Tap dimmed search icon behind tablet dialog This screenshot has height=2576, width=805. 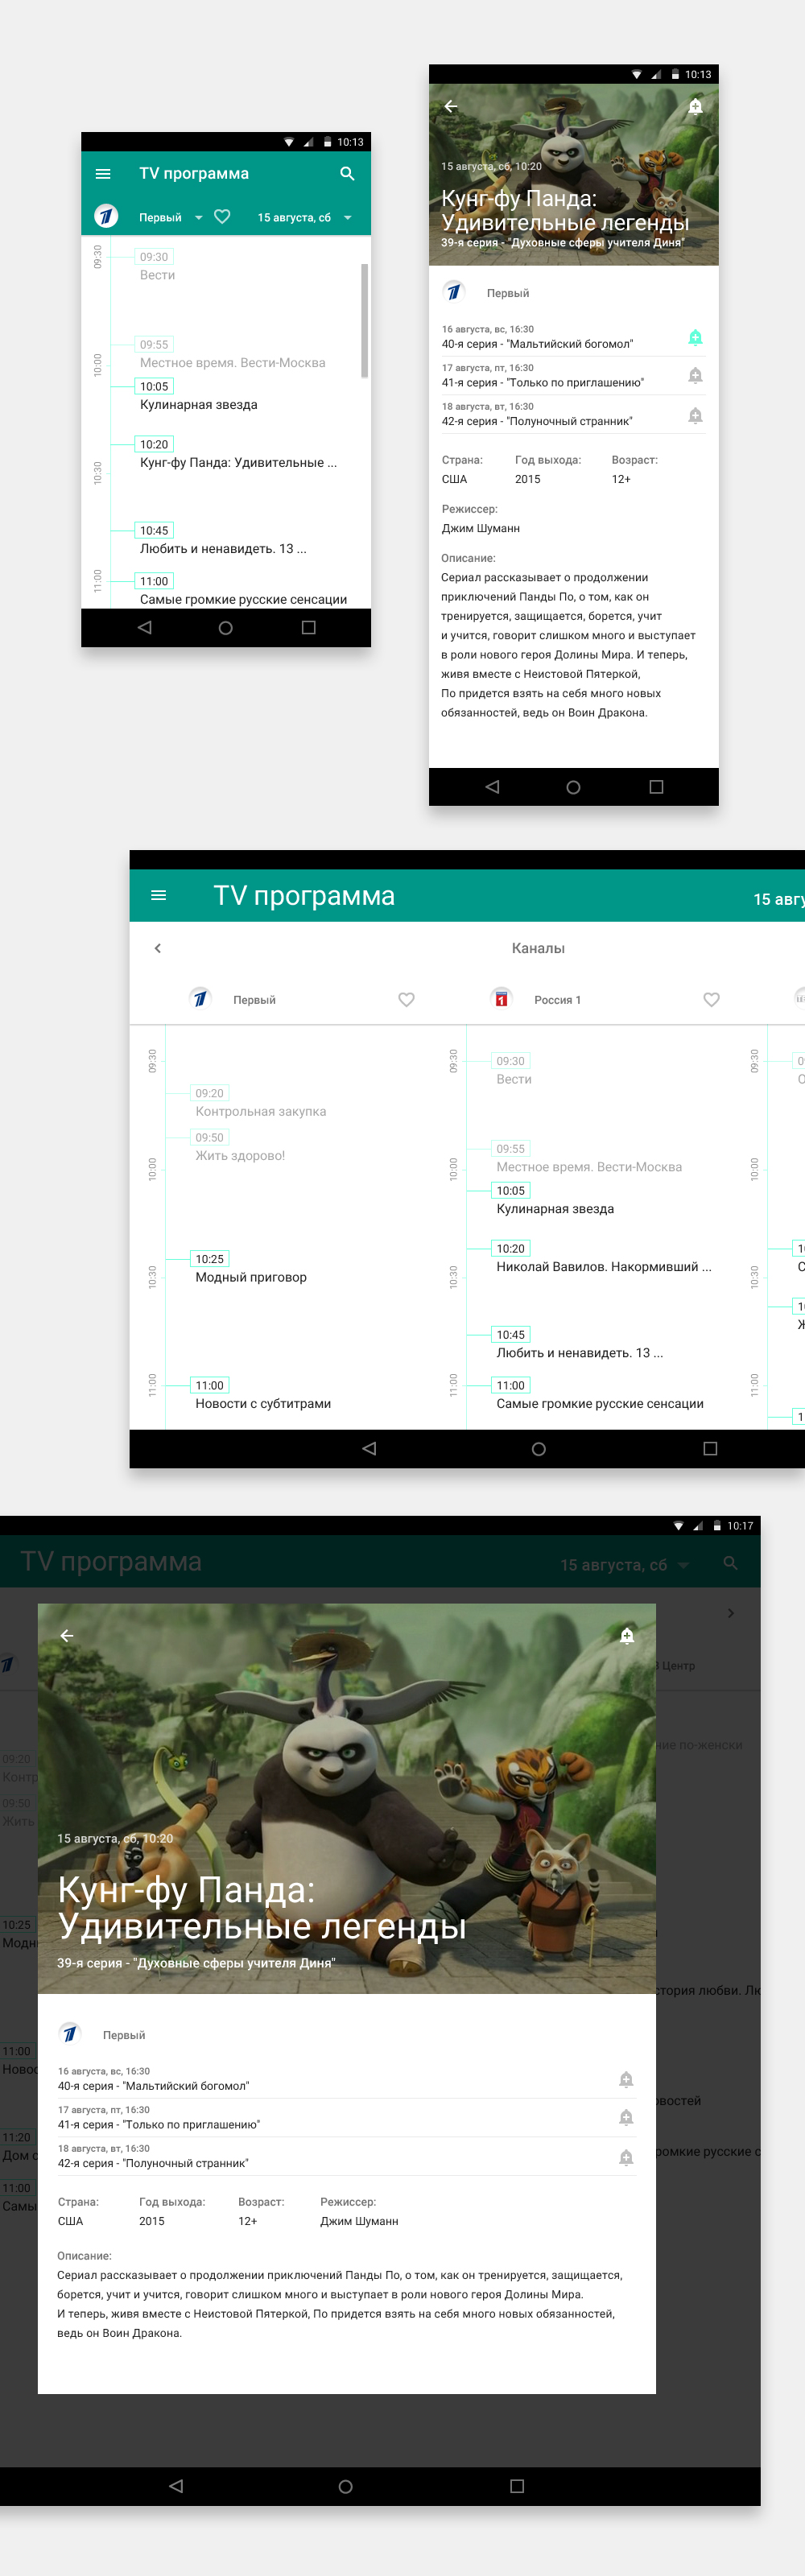pos(731,1563)
